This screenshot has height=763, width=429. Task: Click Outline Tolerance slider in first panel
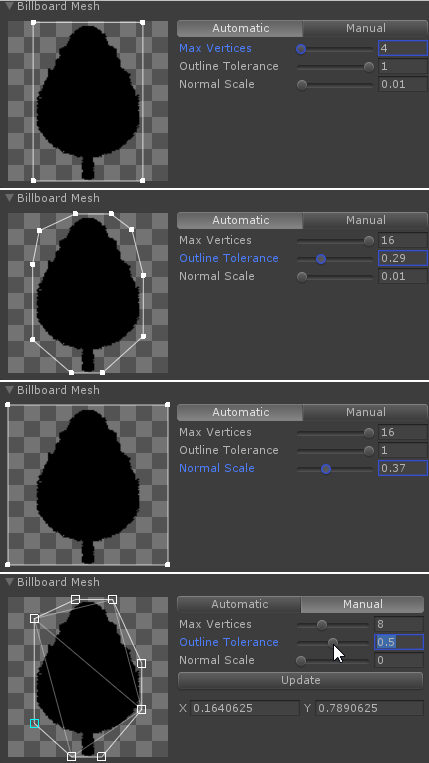[x=335, y=67]
